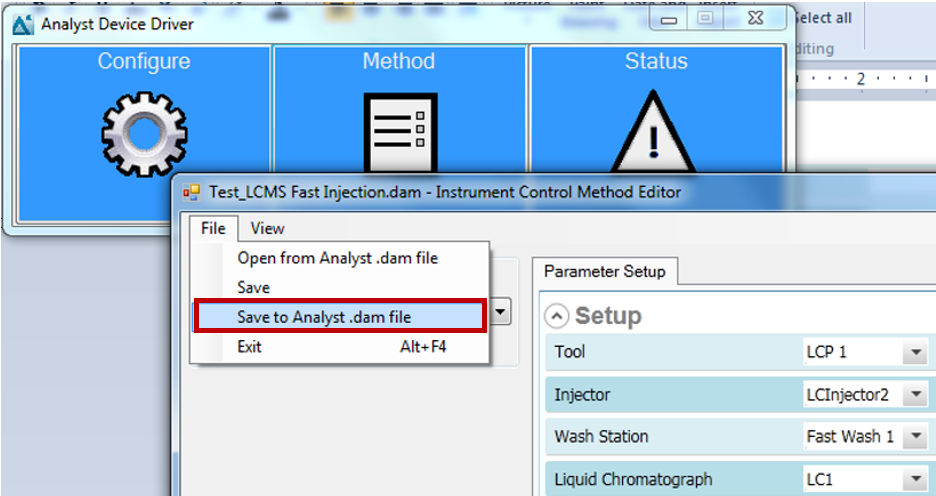Open the View menu
This screenshot has height=496, width=936.
click(267, 228)
